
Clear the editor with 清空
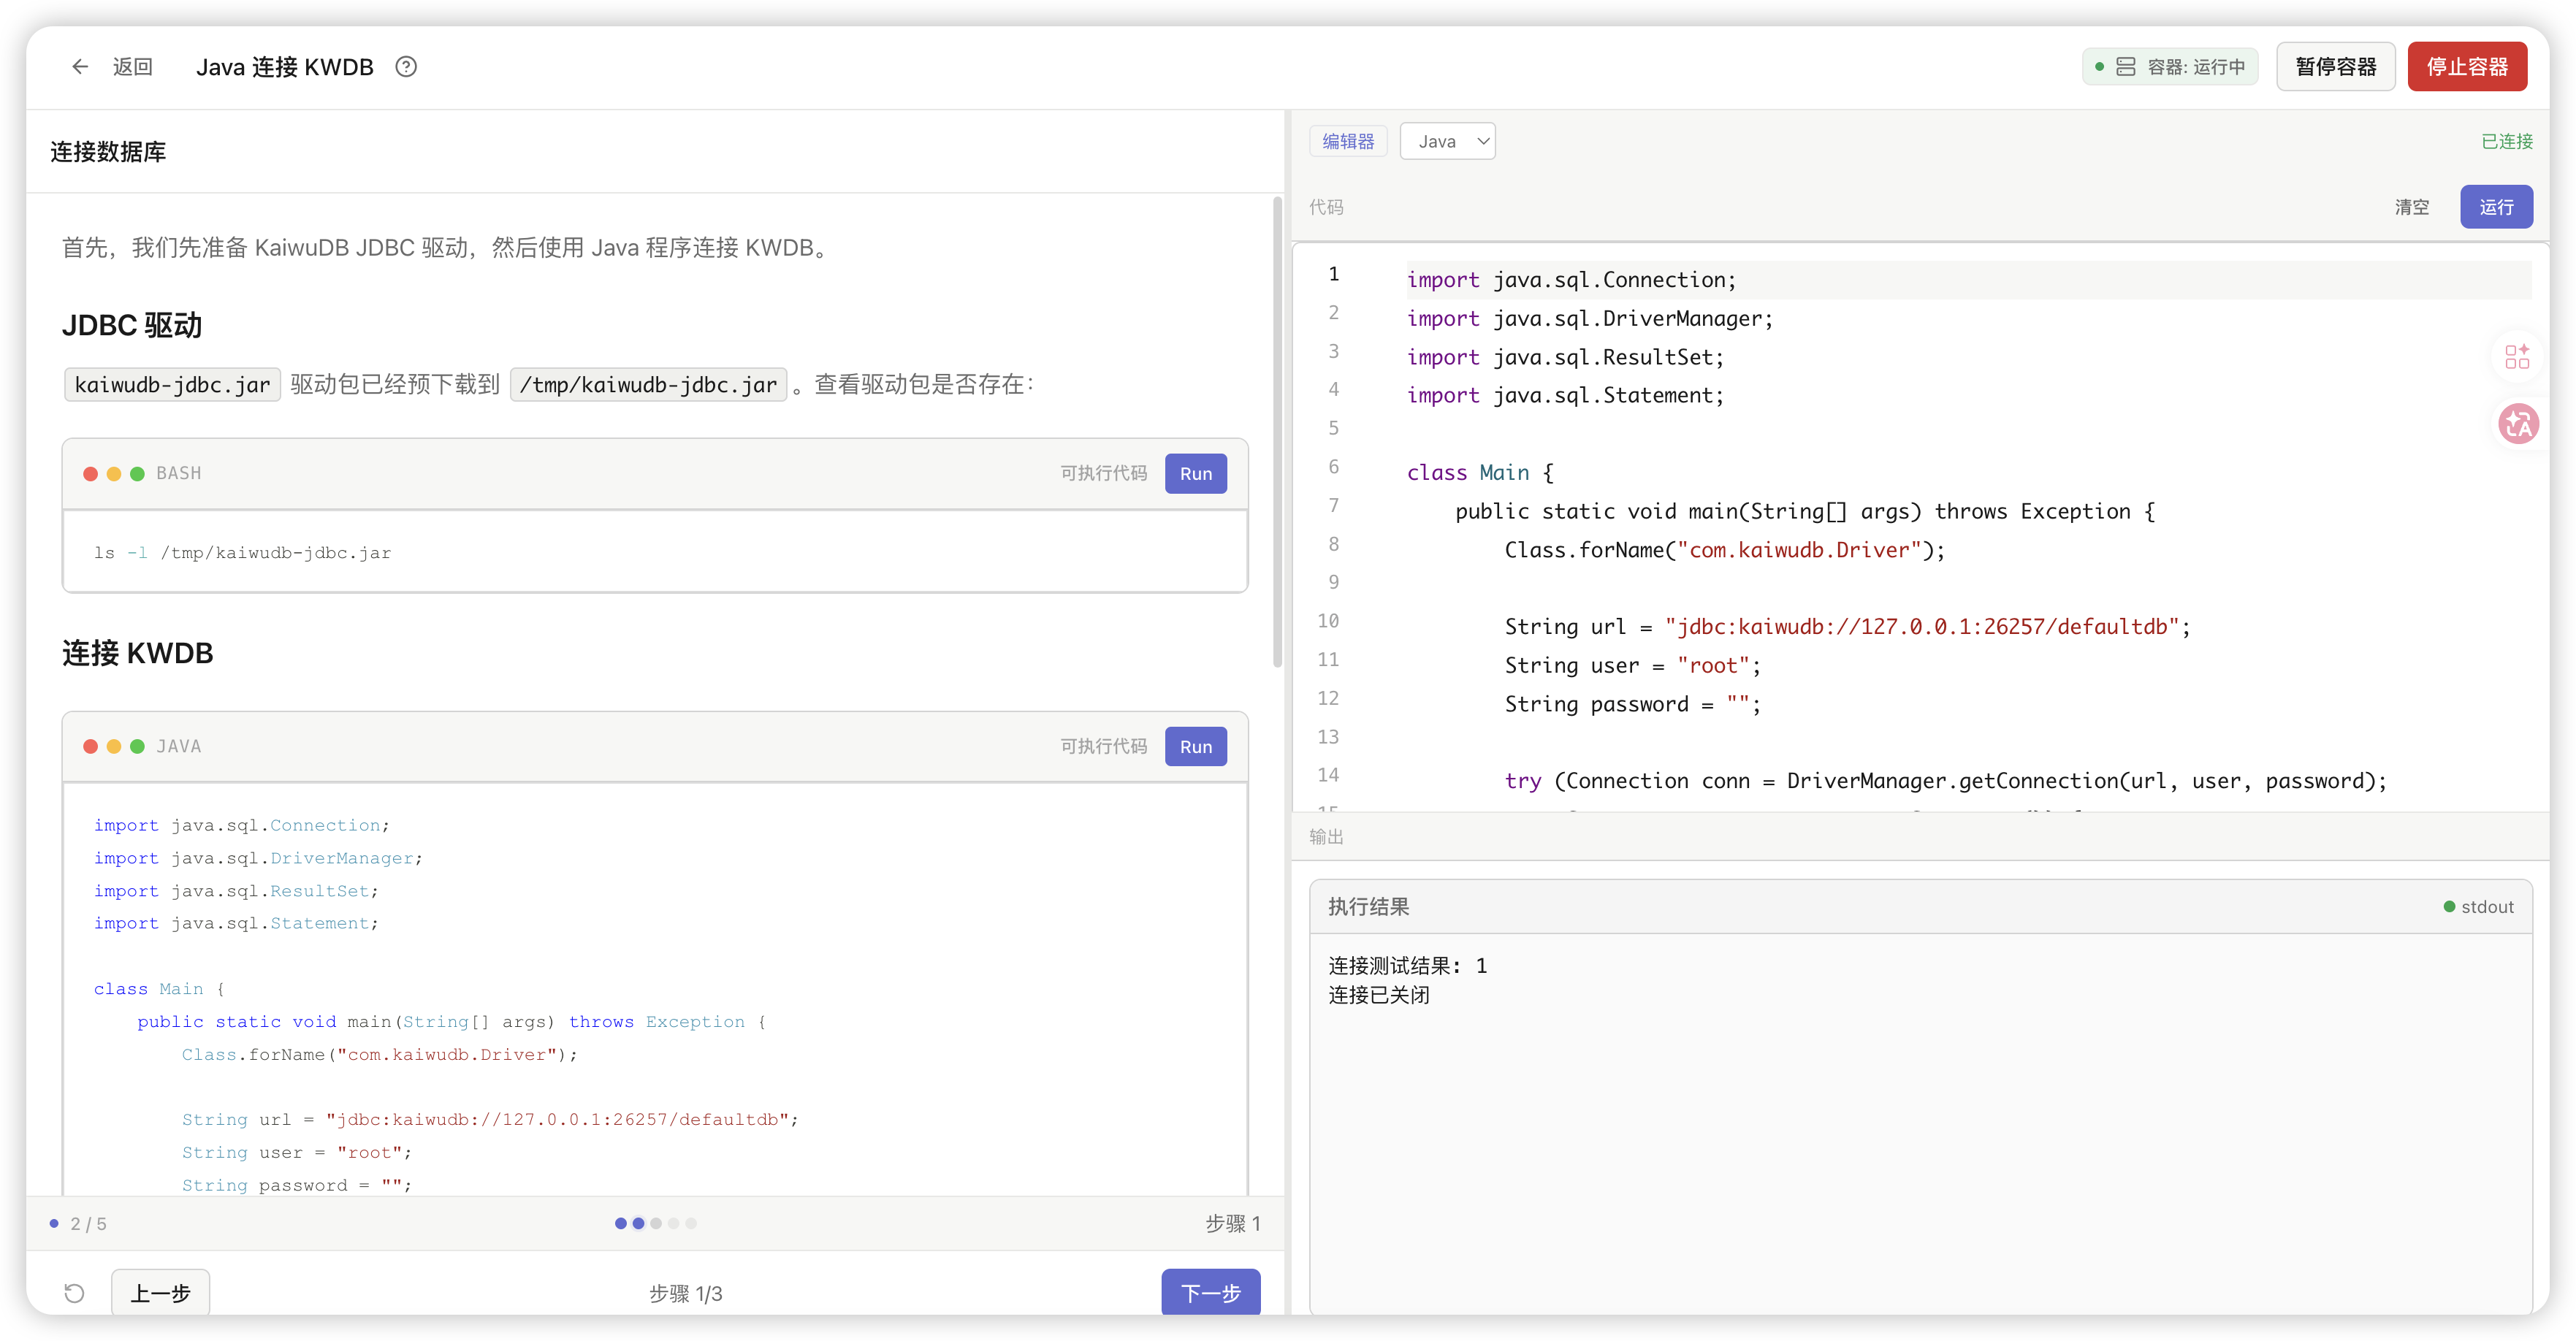coord(2411,207)
